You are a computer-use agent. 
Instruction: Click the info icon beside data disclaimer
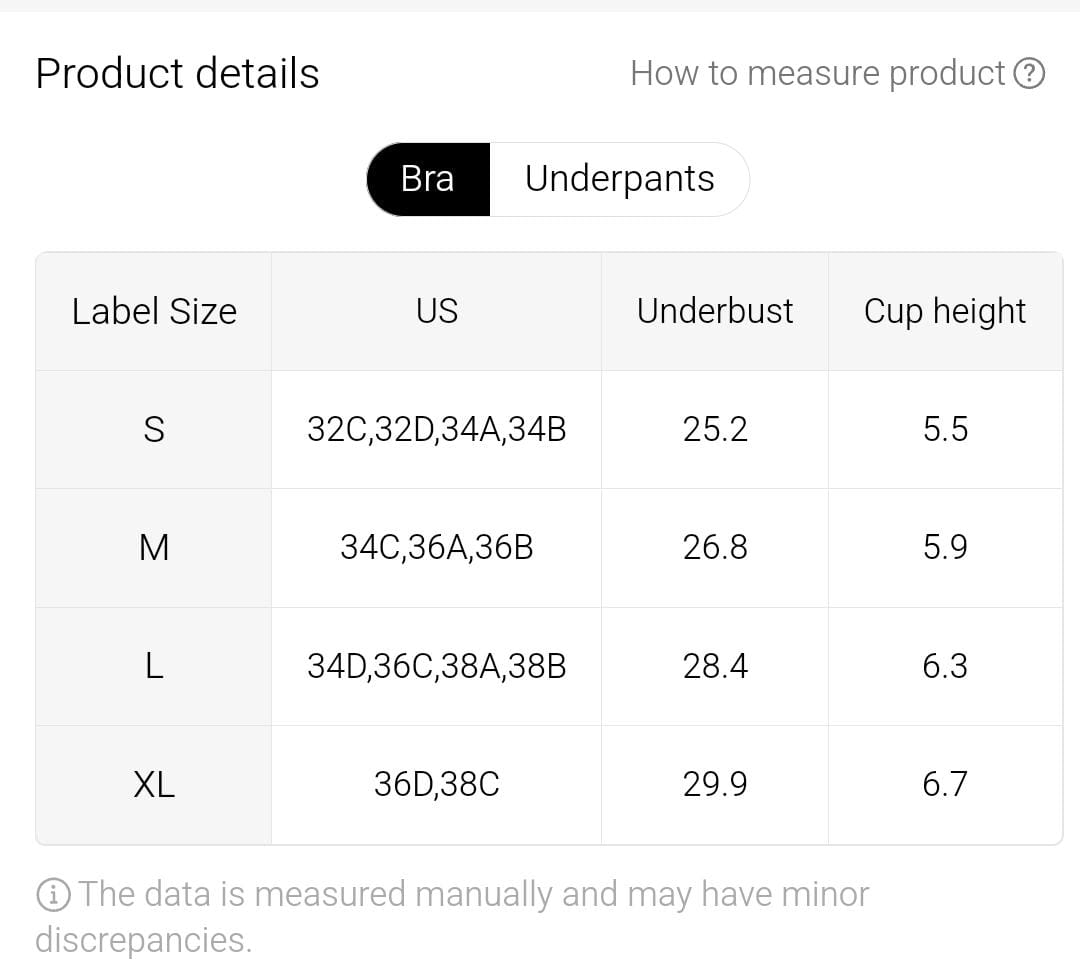point(53,894)
